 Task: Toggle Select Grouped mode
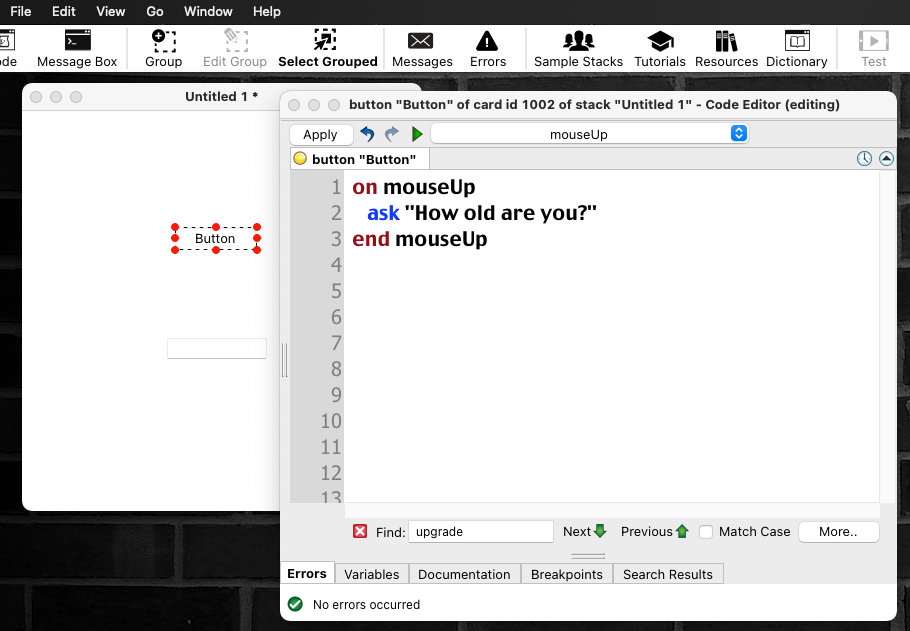tap(327, 47)
